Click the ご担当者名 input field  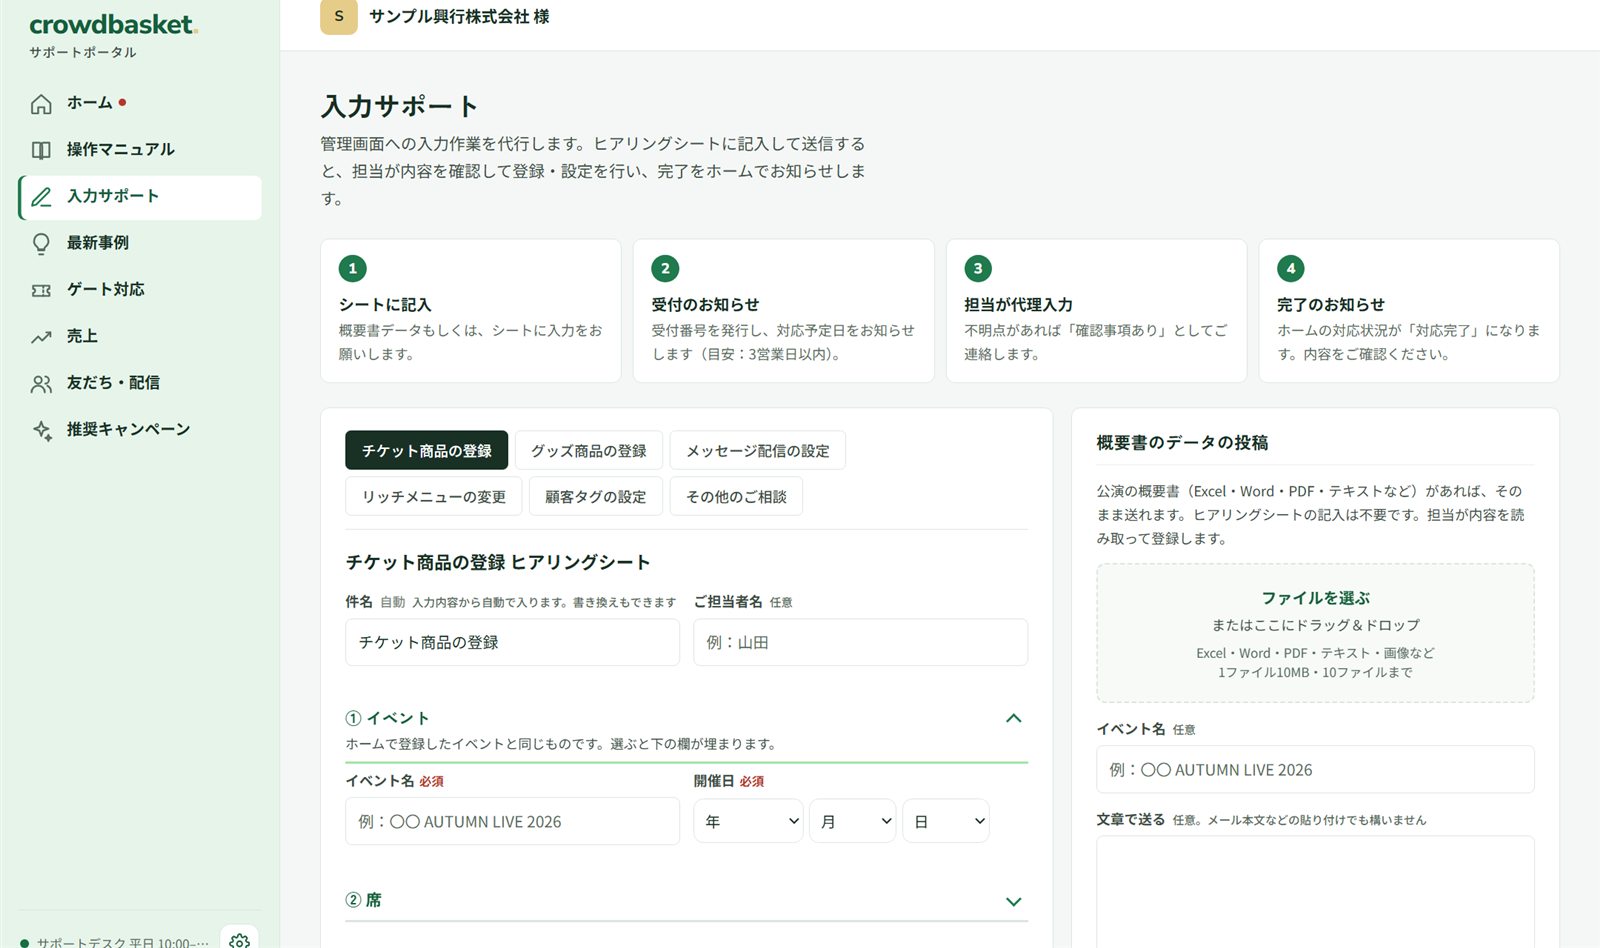[861, 642]
